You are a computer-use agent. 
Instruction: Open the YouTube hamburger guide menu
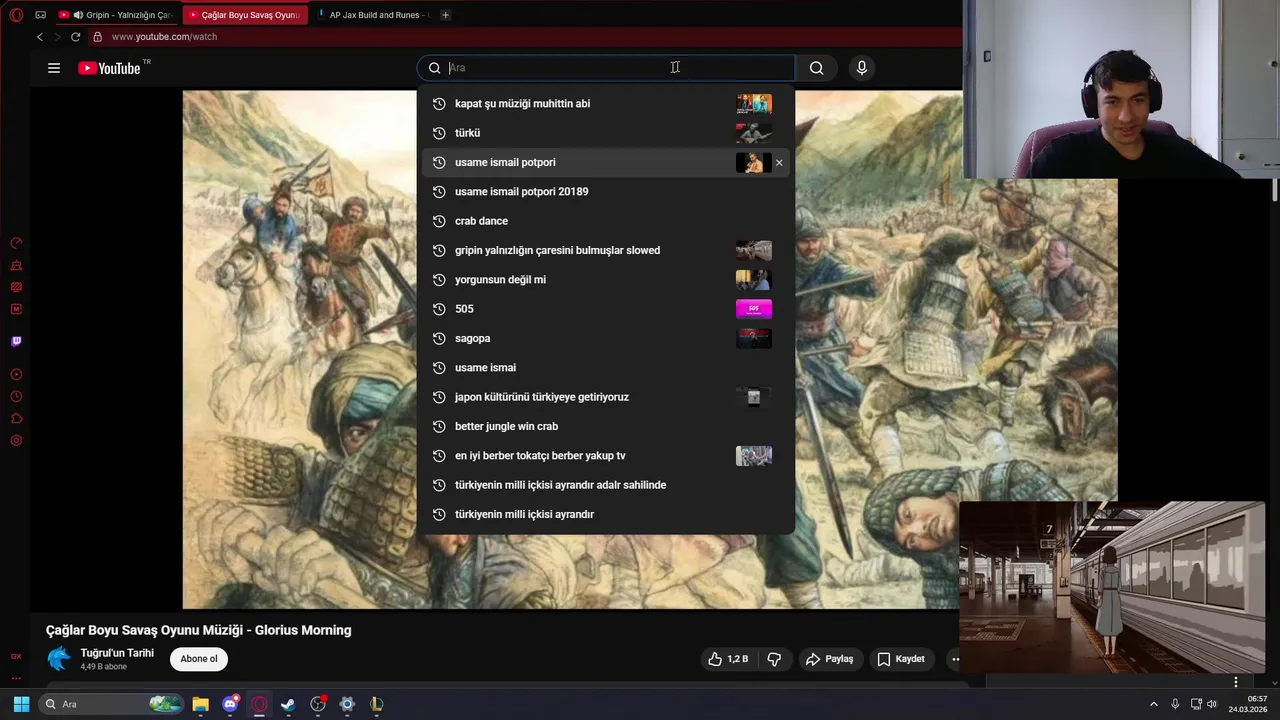pos(54,68)
